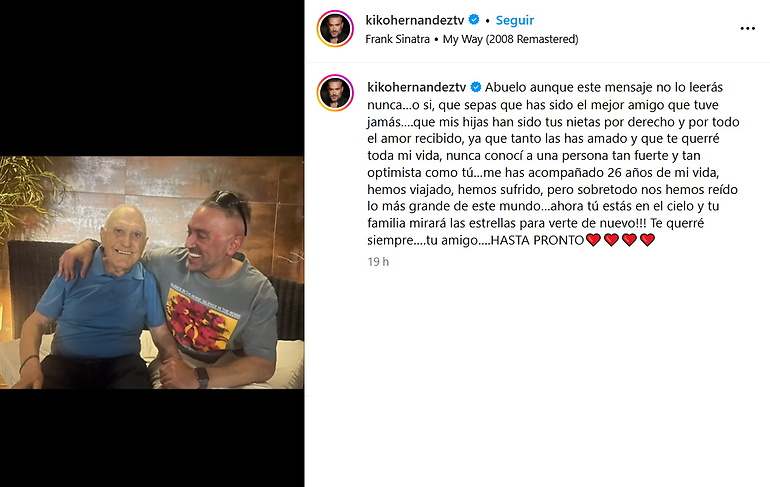
Task: Click the word Abuelo starting the caption
Action: point(503,87)
